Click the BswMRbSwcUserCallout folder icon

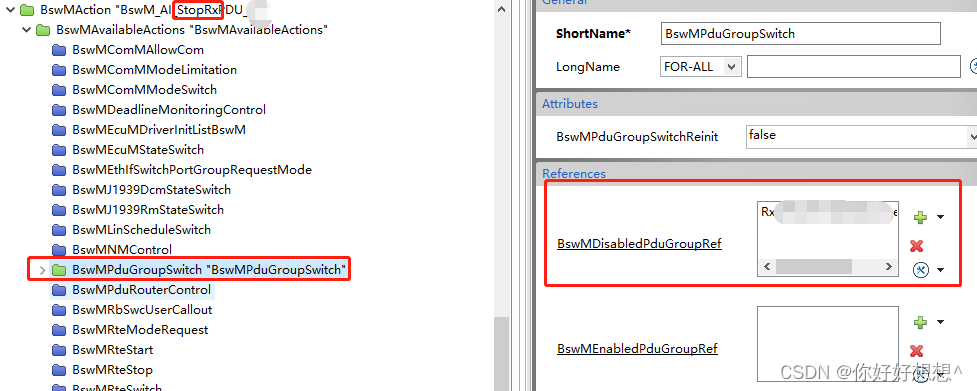(x=59, y=309)
